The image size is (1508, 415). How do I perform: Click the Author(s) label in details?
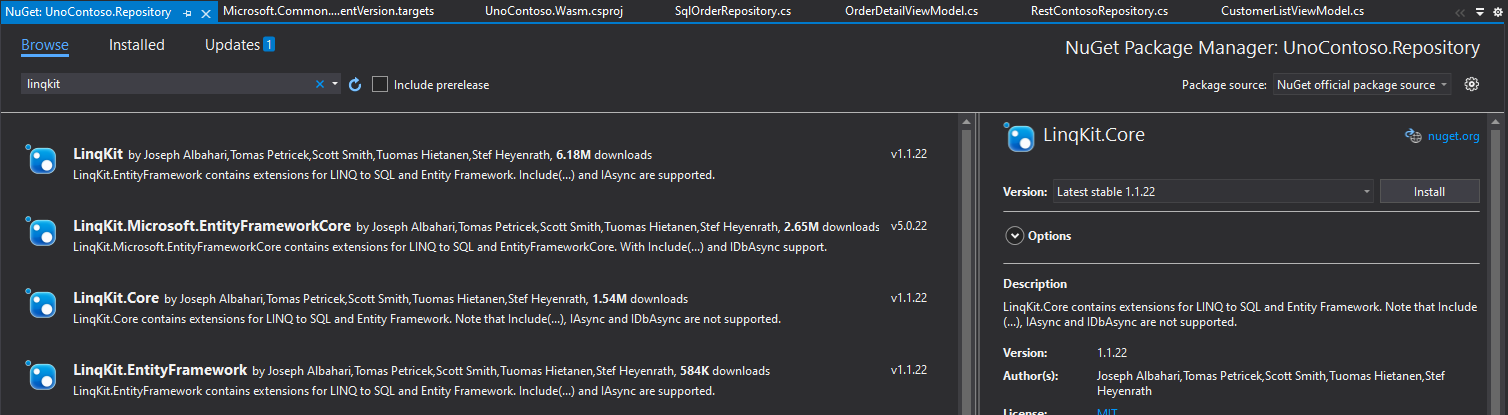click(x=1031, y=376)
